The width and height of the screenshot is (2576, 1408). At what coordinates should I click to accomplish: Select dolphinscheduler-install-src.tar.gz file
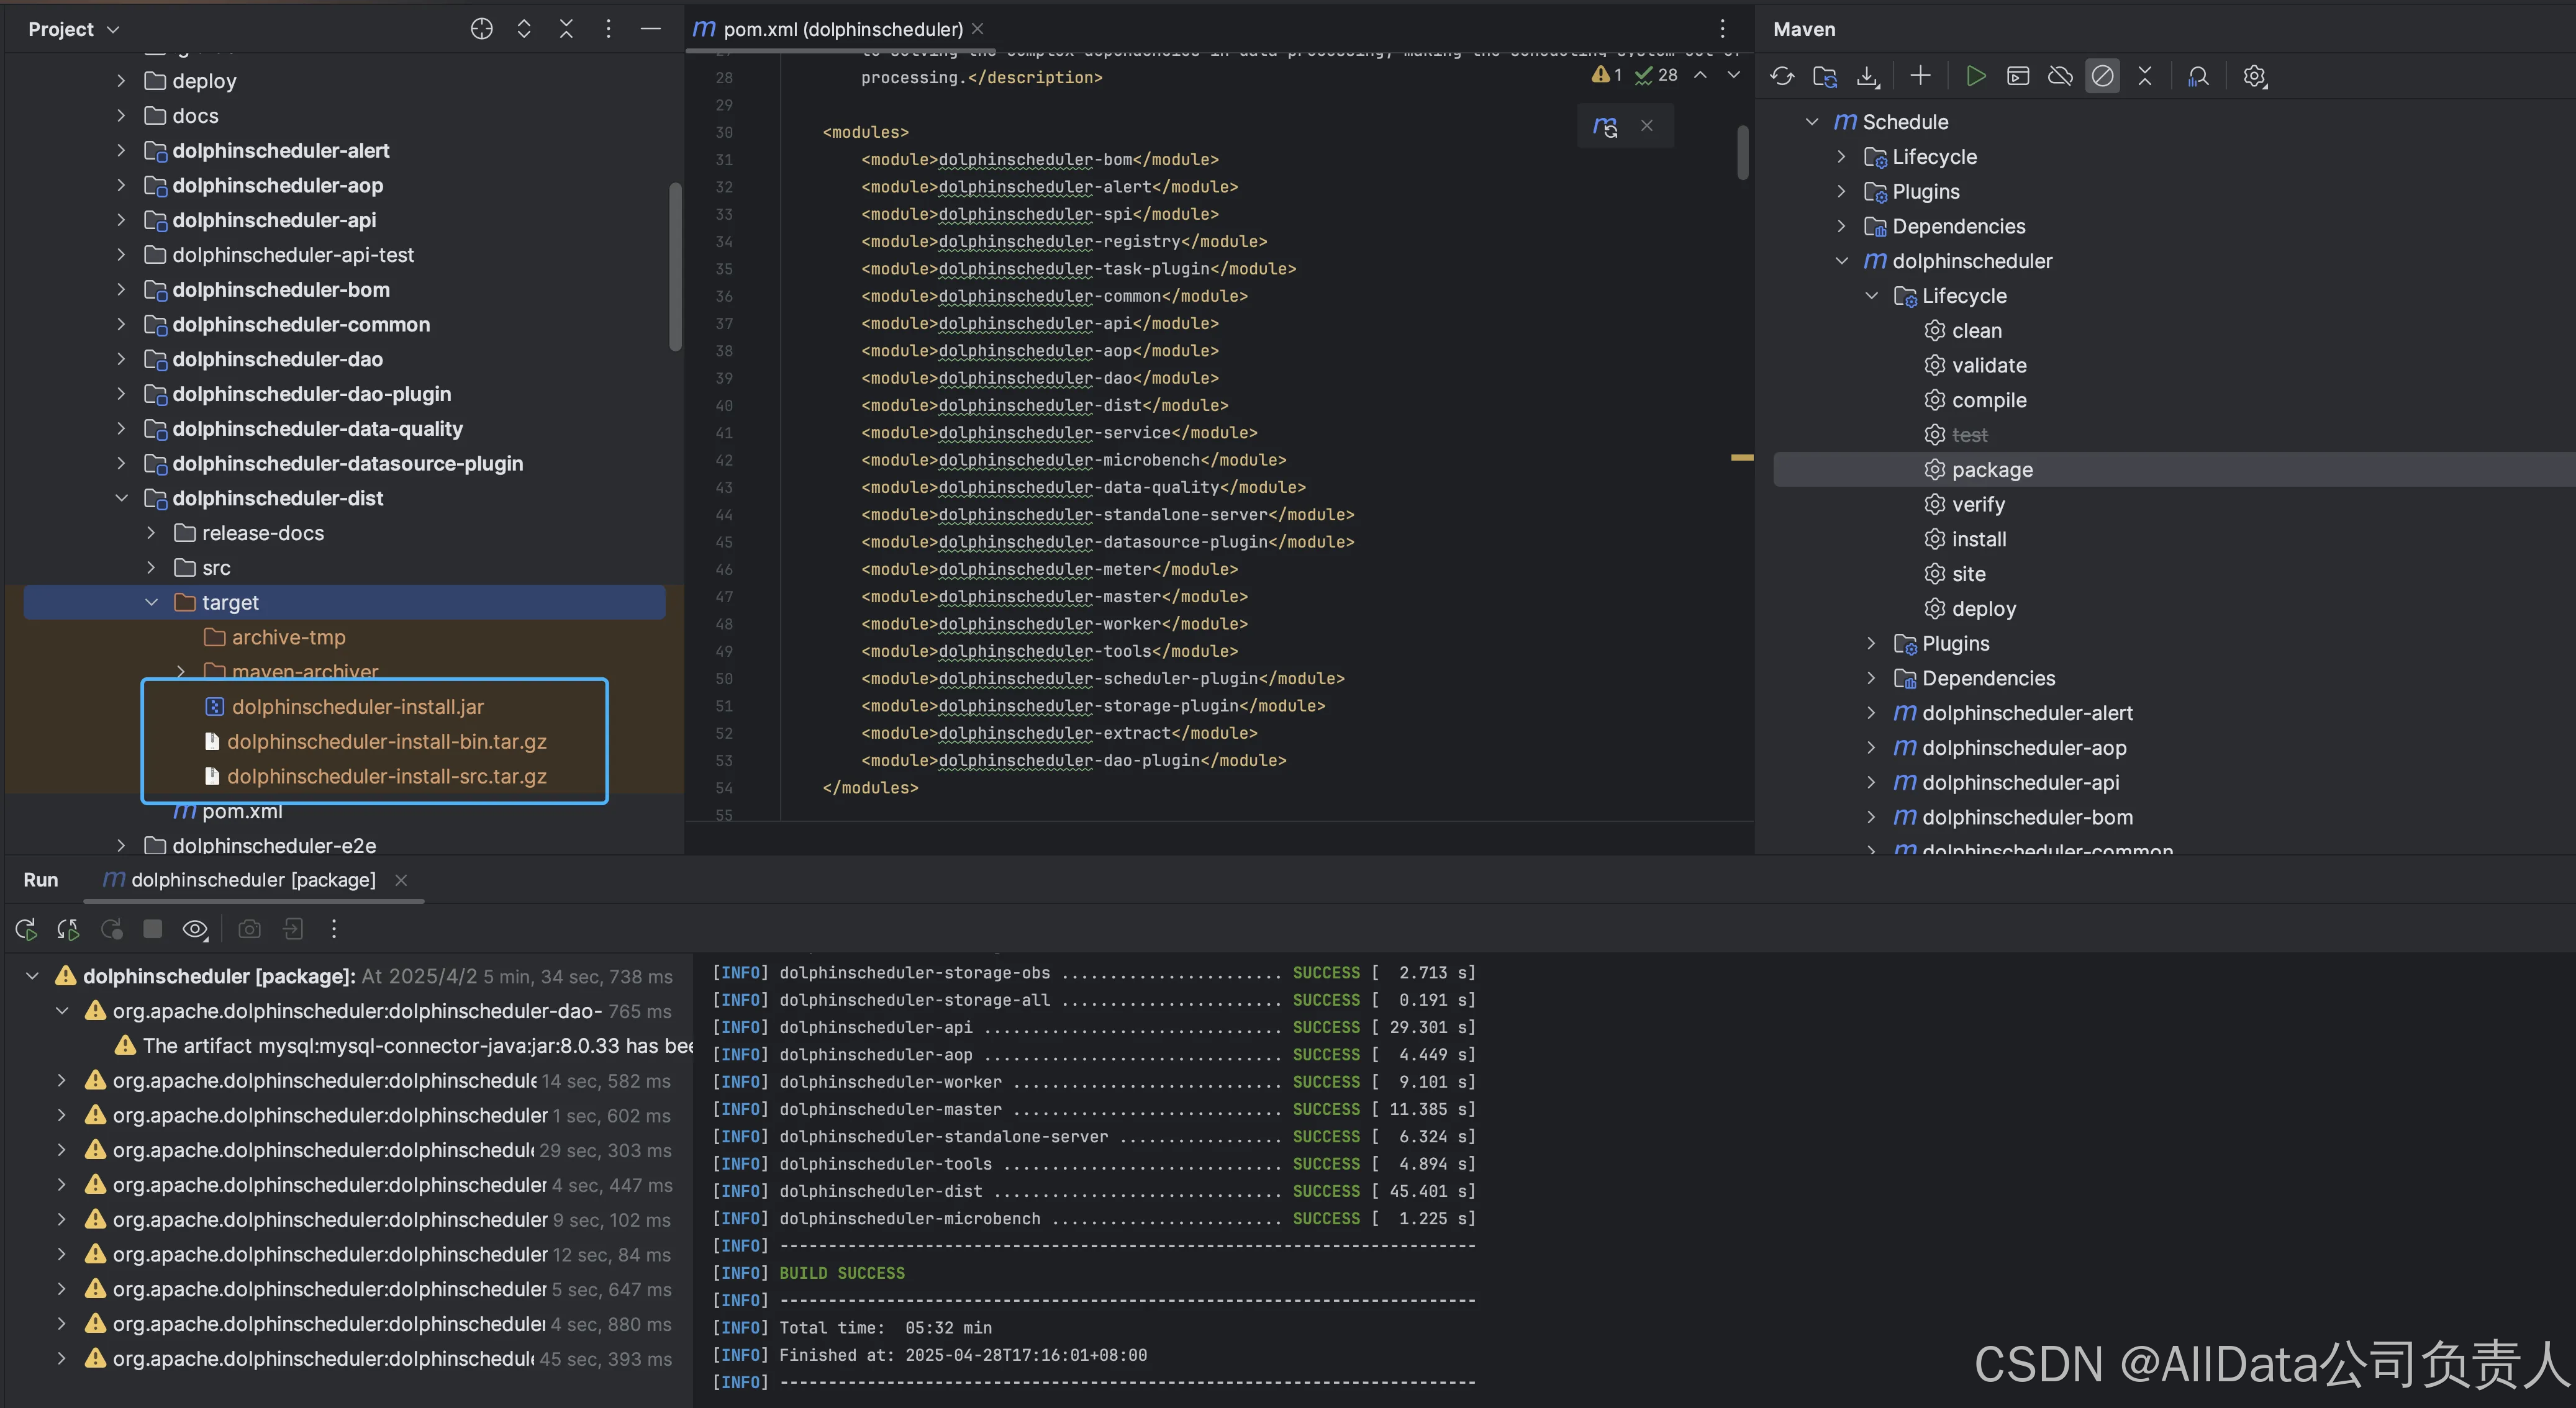point(386,776)
